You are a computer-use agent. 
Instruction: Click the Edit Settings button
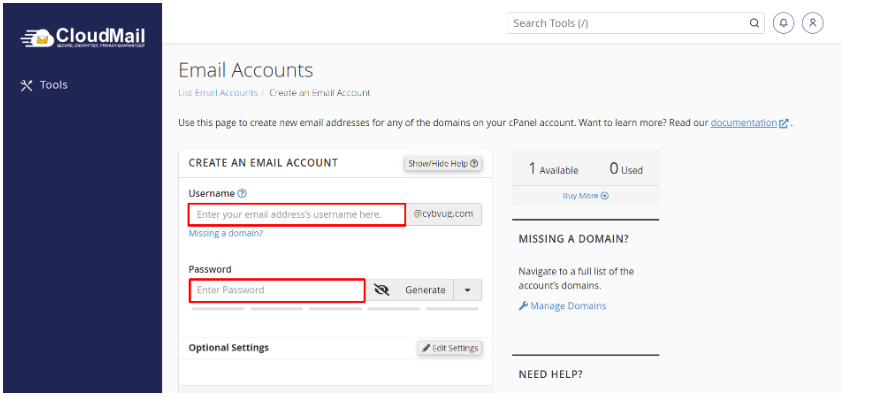click(x=450, y=348)
